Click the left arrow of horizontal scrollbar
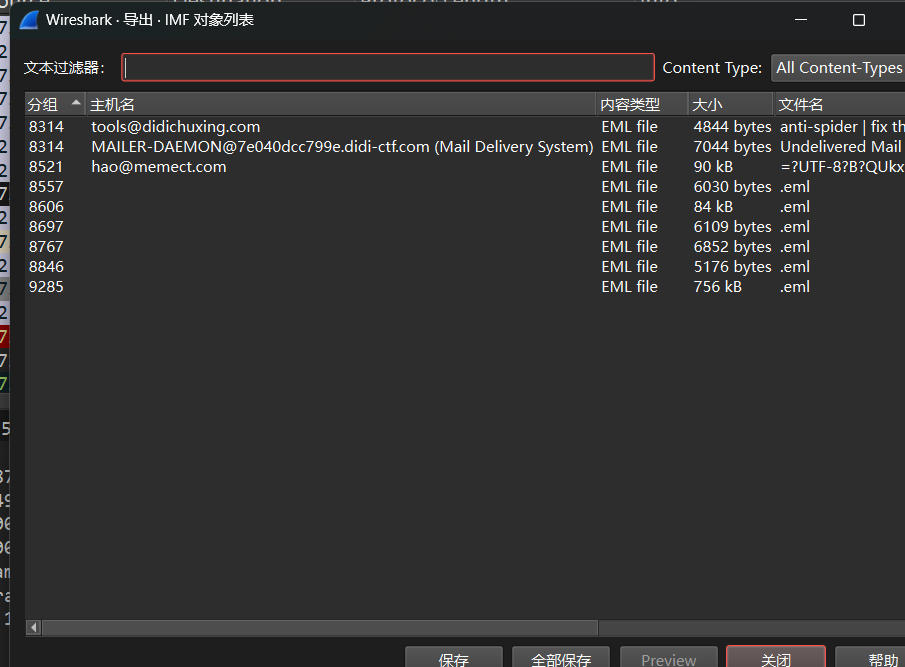Image resolution: width=905 pixels, height=667 pixels. [x=33, y=627]
